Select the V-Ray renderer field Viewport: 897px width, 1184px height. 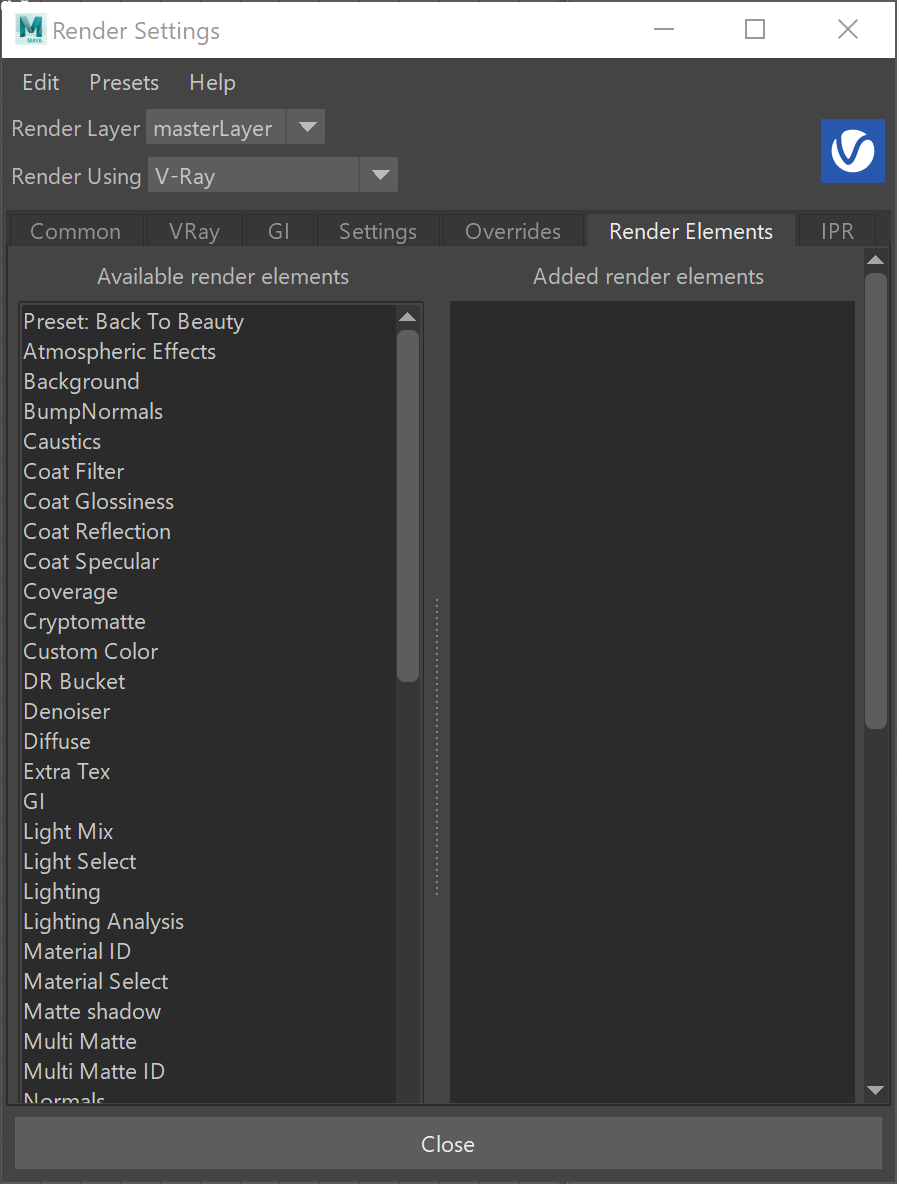254,175
